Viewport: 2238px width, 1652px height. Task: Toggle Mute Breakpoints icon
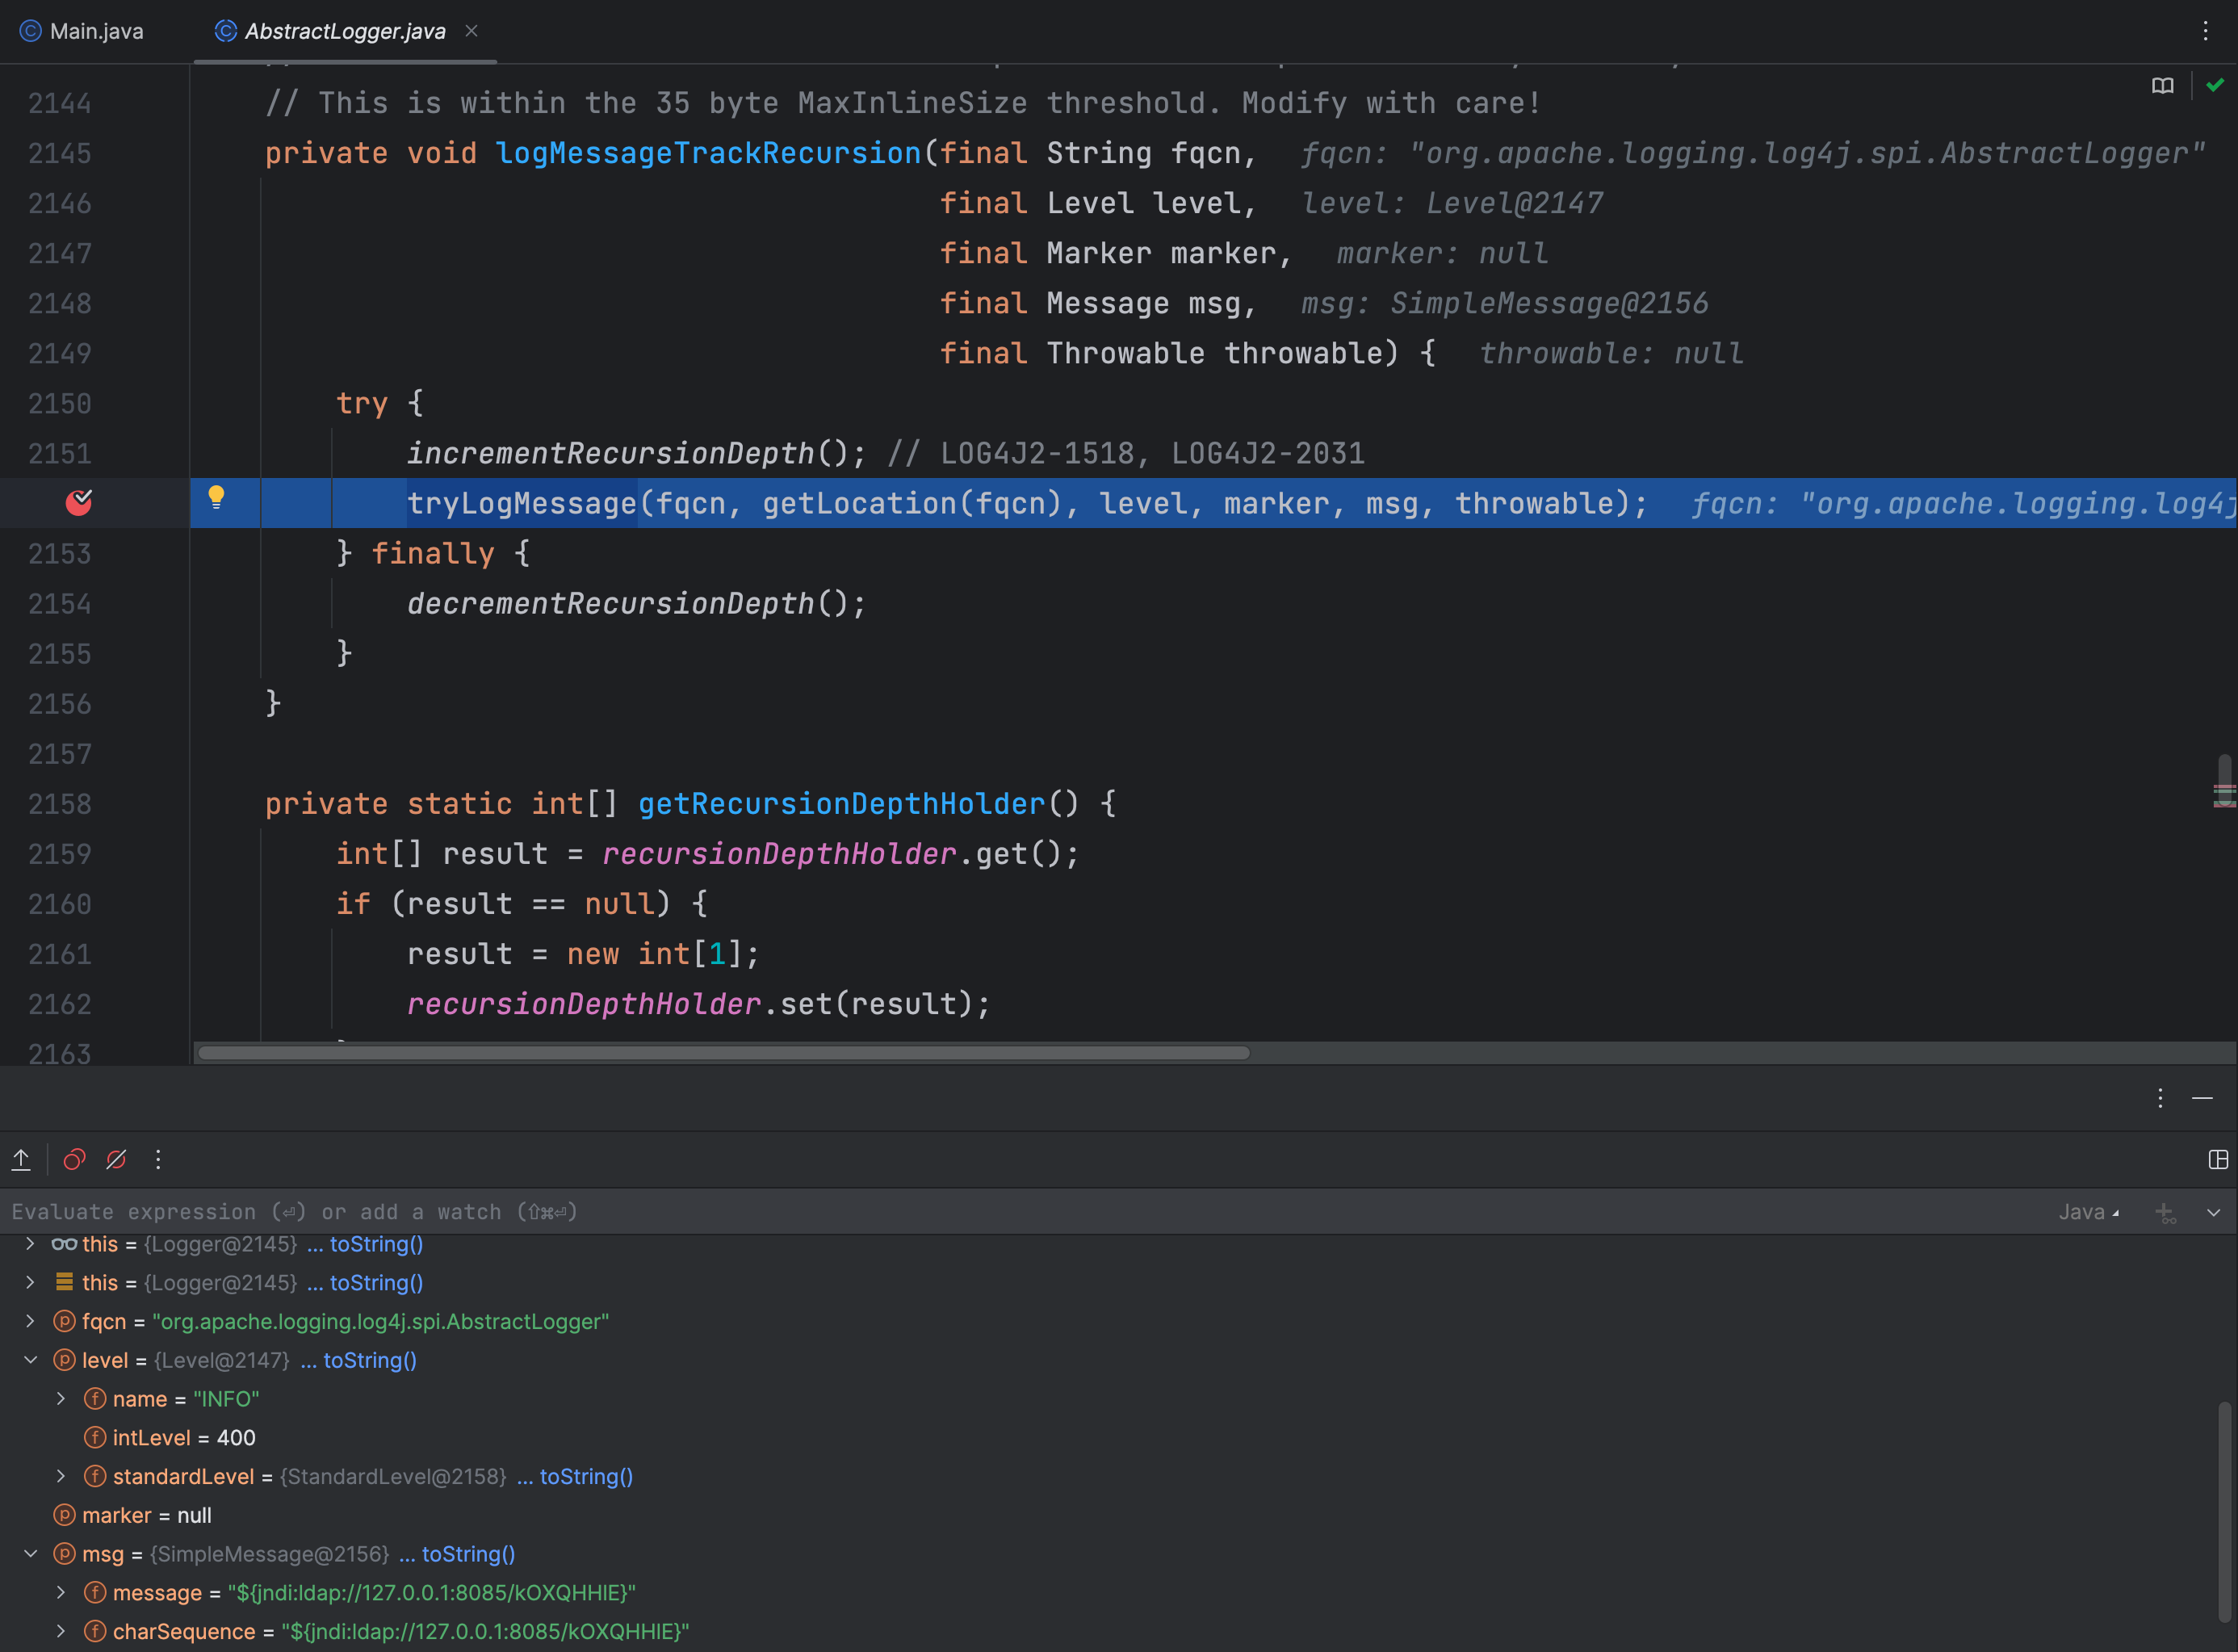click(116, 1159)
